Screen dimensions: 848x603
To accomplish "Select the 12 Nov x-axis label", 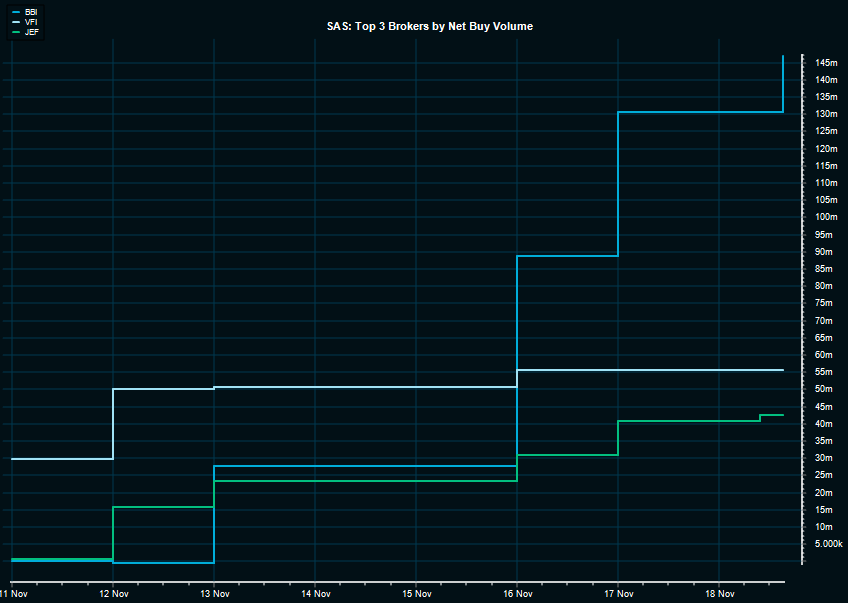I will (113, 593).
